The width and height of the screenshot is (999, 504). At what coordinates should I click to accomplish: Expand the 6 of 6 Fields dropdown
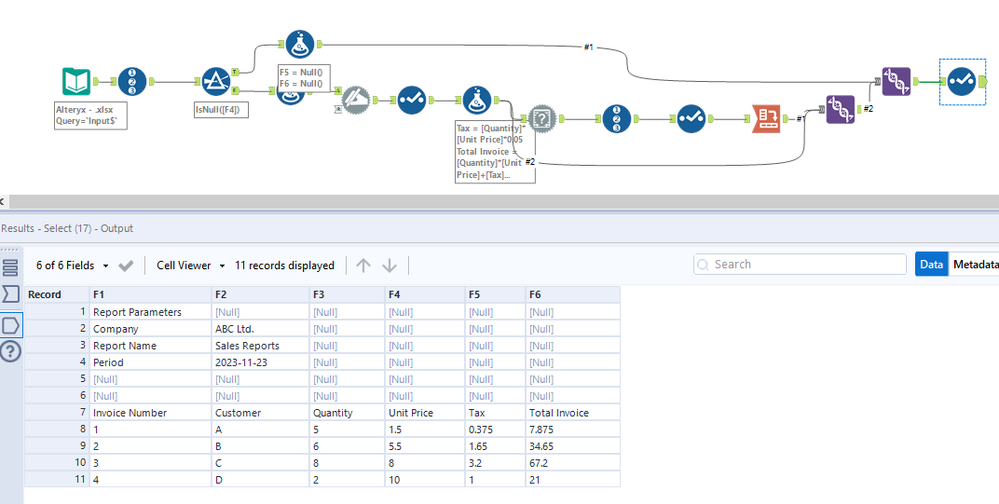click(72, 266)
